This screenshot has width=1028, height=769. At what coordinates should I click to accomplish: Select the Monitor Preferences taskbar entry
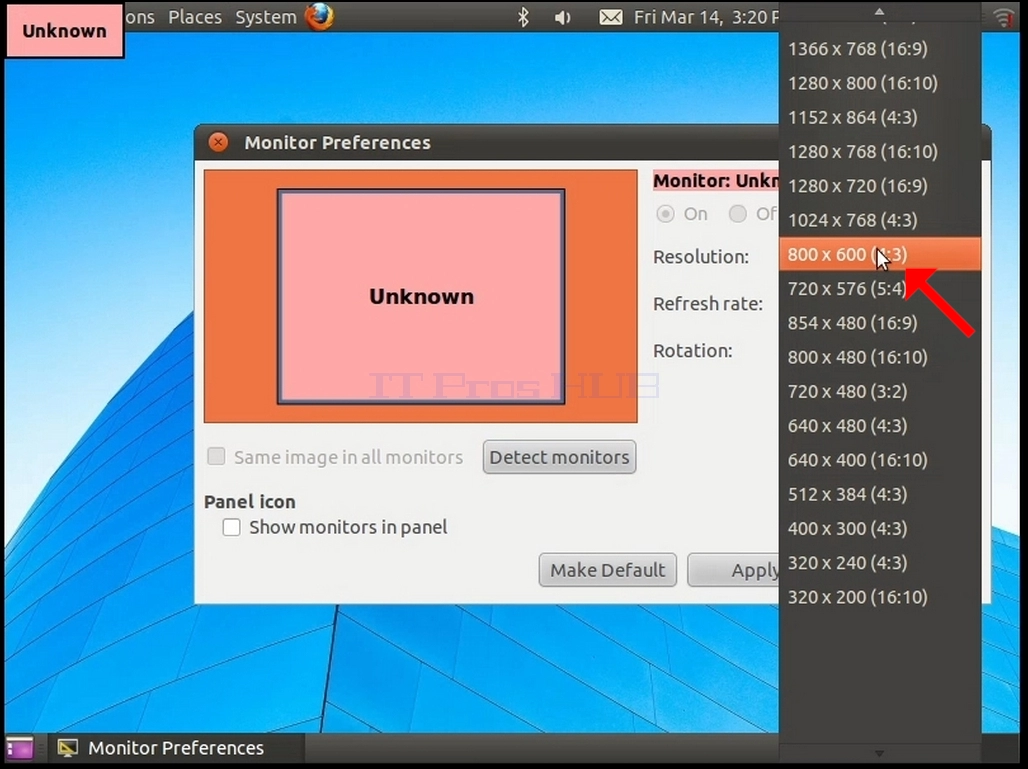(x=175, y=748)
